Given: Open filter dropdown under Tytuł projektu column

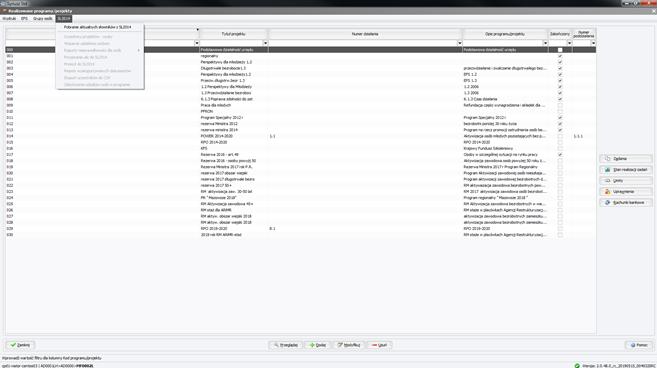Looking at the screenshot, I should (265, 43).
